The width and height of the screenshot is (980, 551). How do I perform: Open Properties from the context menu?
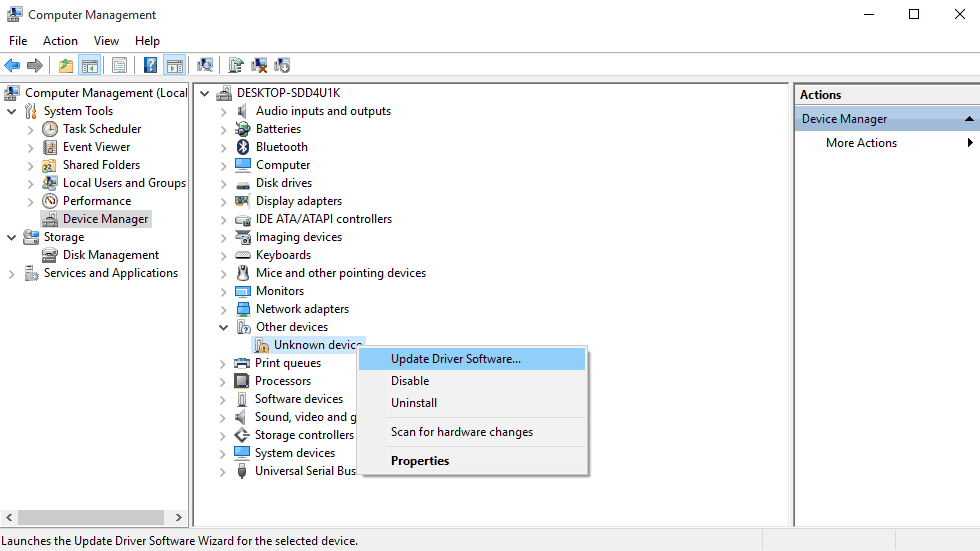pyautogui.click(x=472, y=460)
